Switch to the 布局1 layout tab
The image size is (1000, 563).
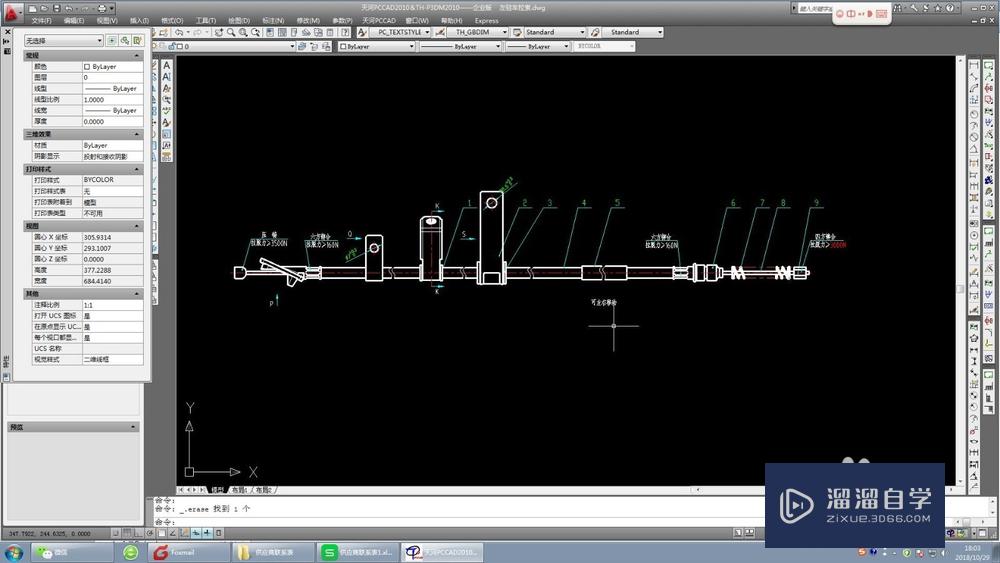tap(239, 490)
